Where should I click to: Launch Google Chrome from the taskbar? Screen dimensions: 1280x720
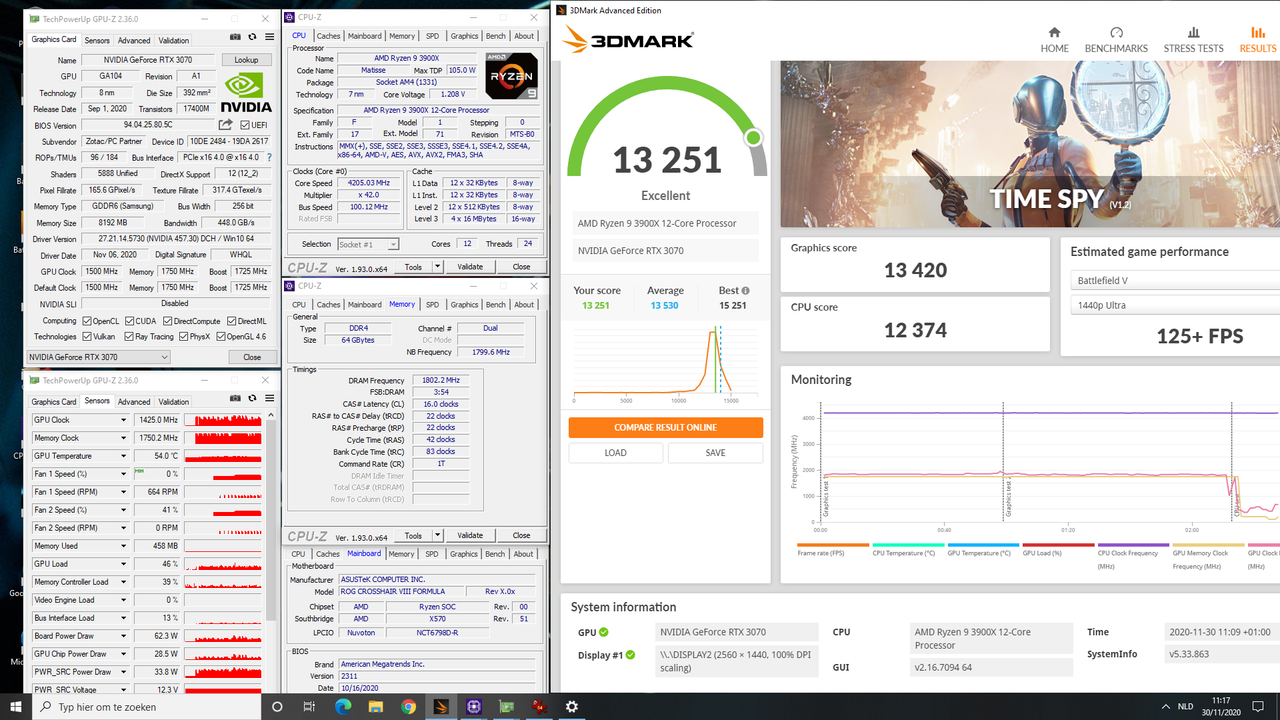[408, 706]
